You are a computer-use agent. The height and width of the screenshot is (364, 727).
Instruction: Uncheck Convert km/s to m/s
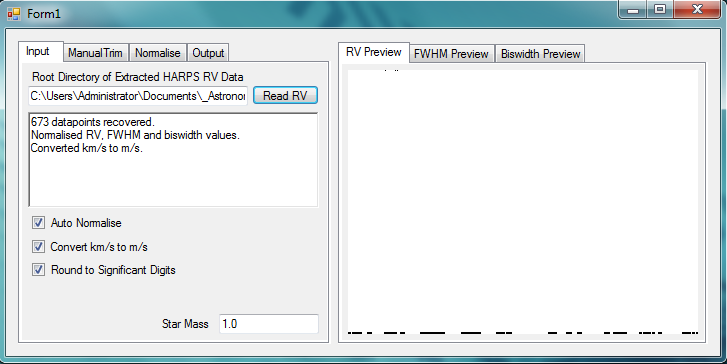(38, 247)
